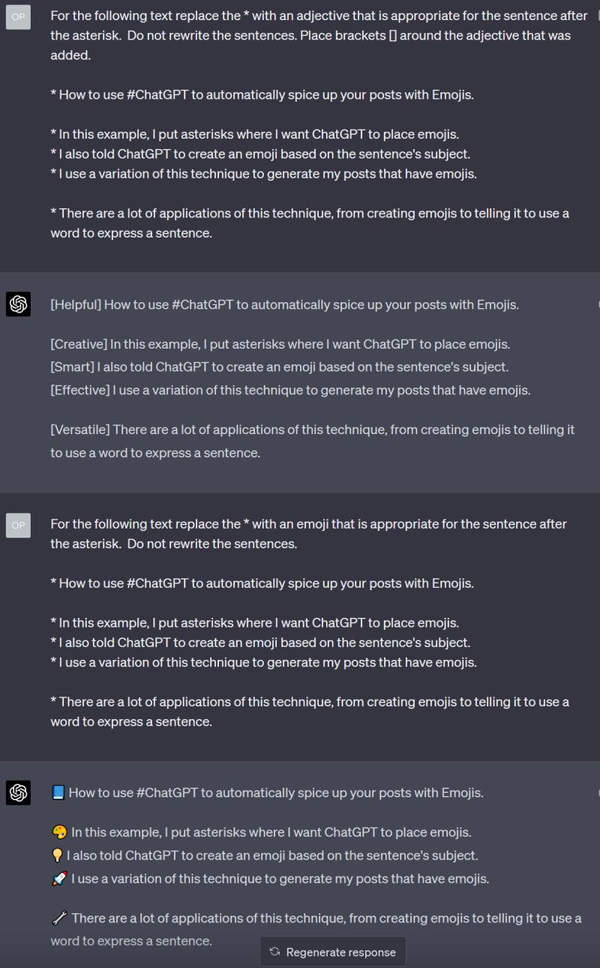This screenshot has width=600, height=968.
Task: Click the bracketed adjective '[Versatile]'
Action: pos(78,429)
